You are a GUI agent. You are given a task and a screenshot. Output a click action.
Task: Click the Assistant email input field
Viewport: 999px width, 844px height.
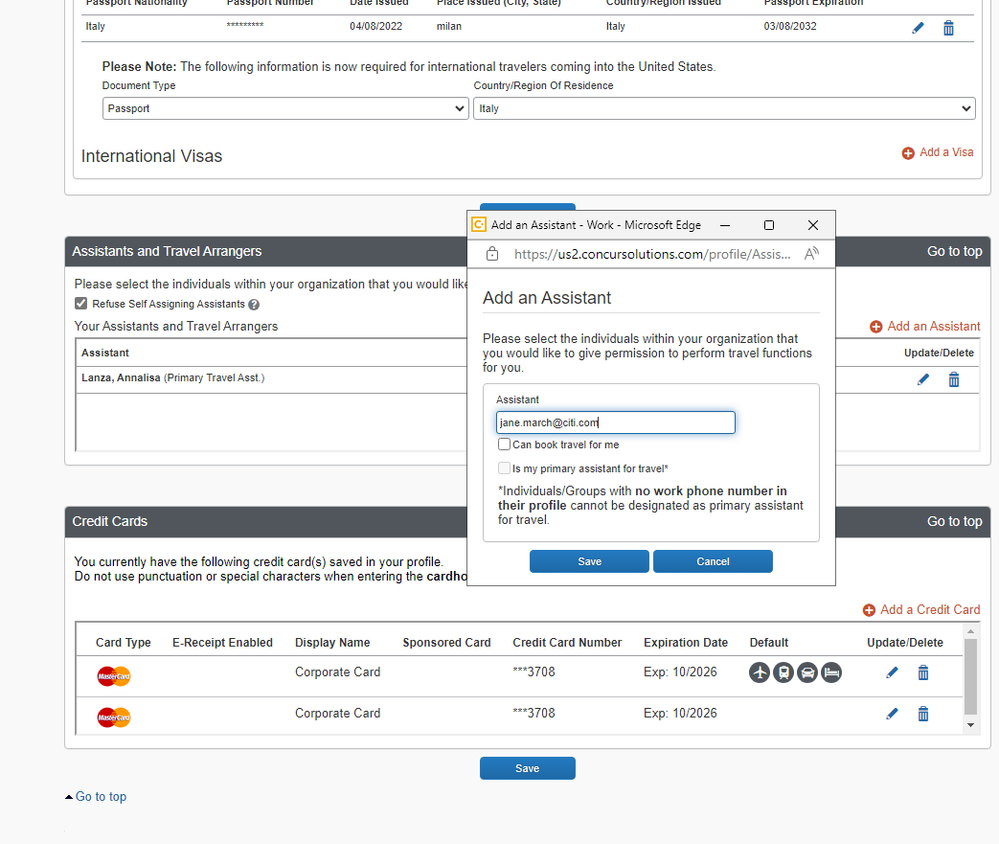pyautogui.click(x=615, y=422)
